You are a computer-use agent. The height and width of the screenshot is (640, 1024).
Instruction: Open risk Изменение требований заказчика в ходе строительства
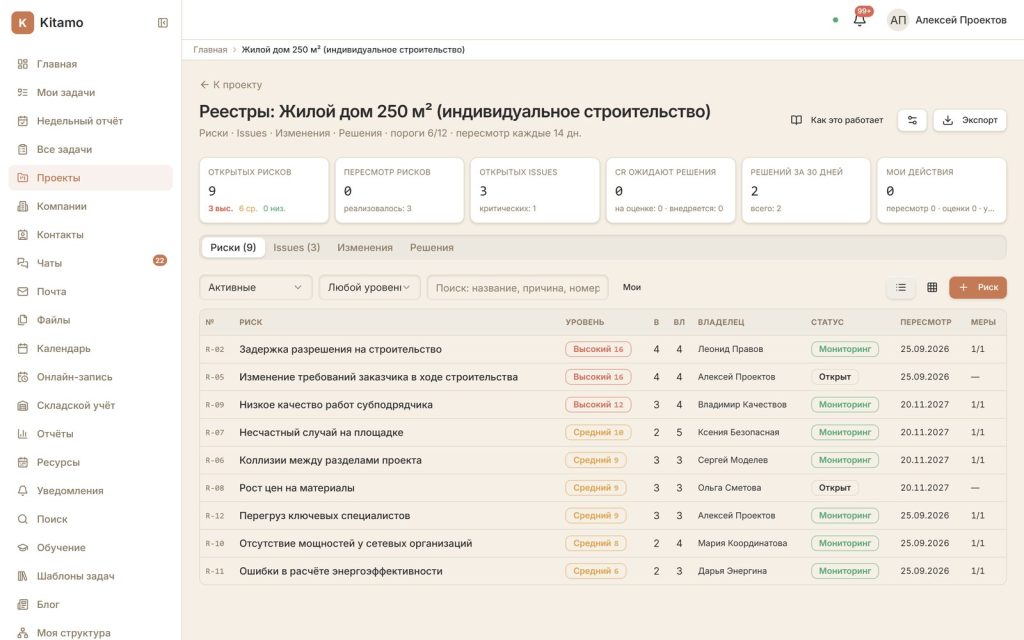378,377
